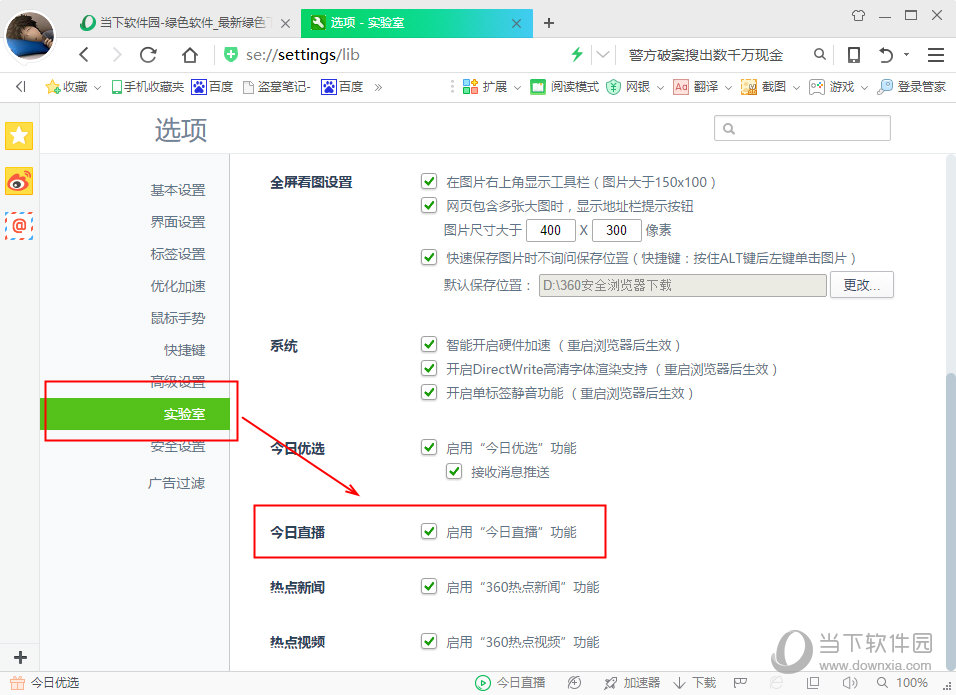
Task: Open the 收藏 favorites dropdown
Action: point(68,87)
